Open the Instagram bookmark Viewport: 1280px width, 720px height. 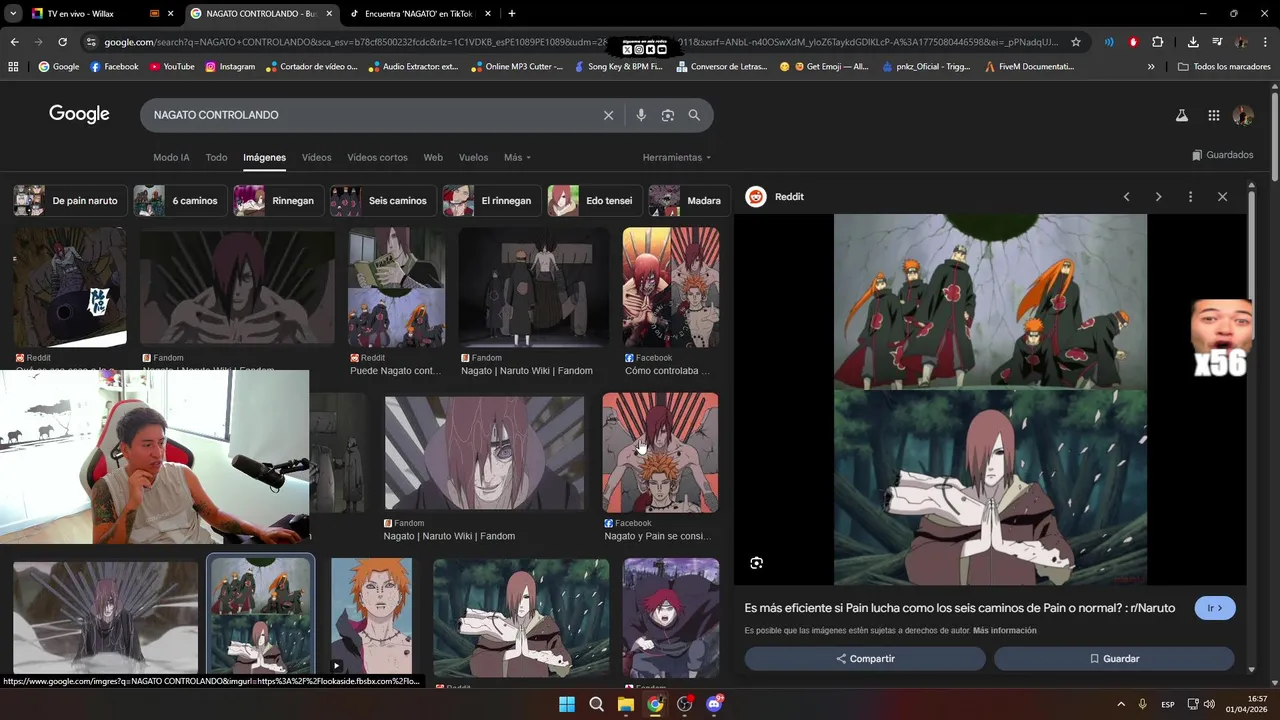point(230,67)
